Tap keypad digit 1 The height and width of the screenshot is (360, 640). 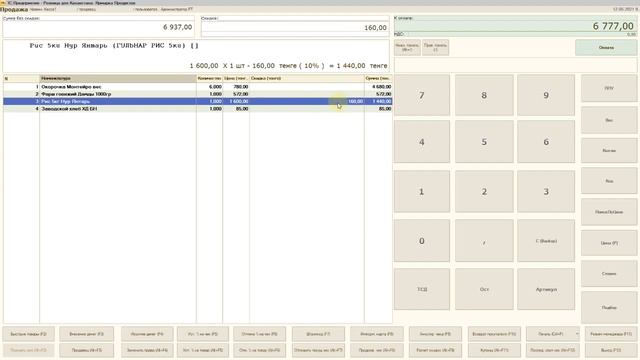click(422, 191)
